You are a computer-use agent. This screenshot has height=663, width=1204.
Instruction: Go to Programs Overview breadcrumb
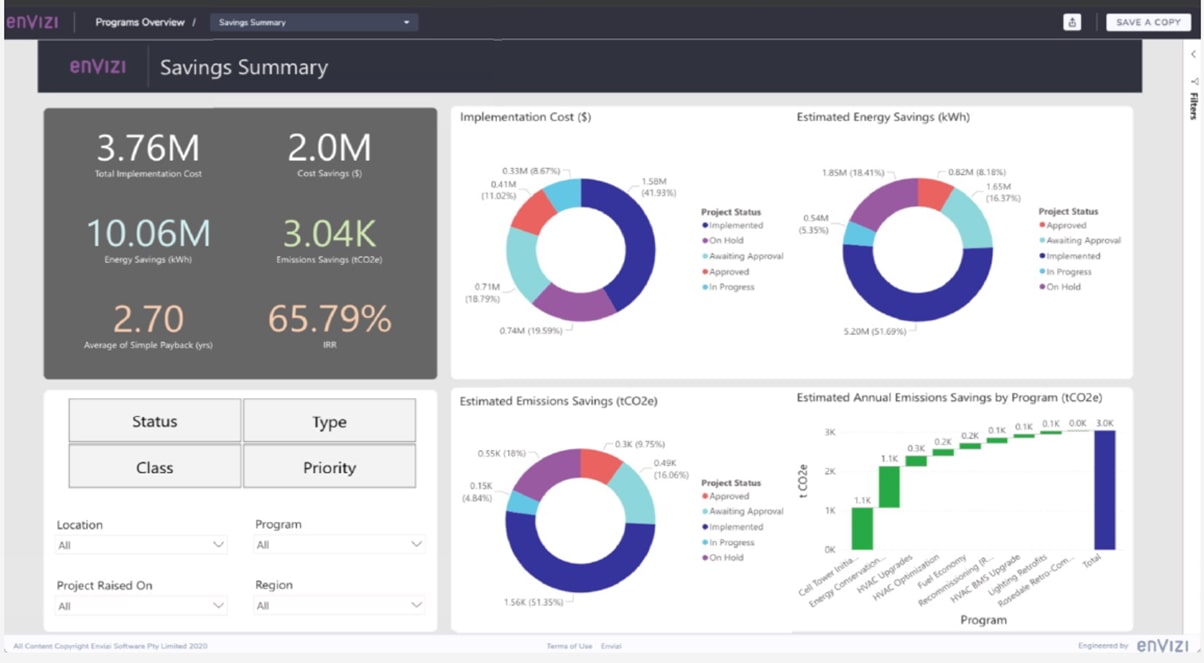(x=140, y=22)
